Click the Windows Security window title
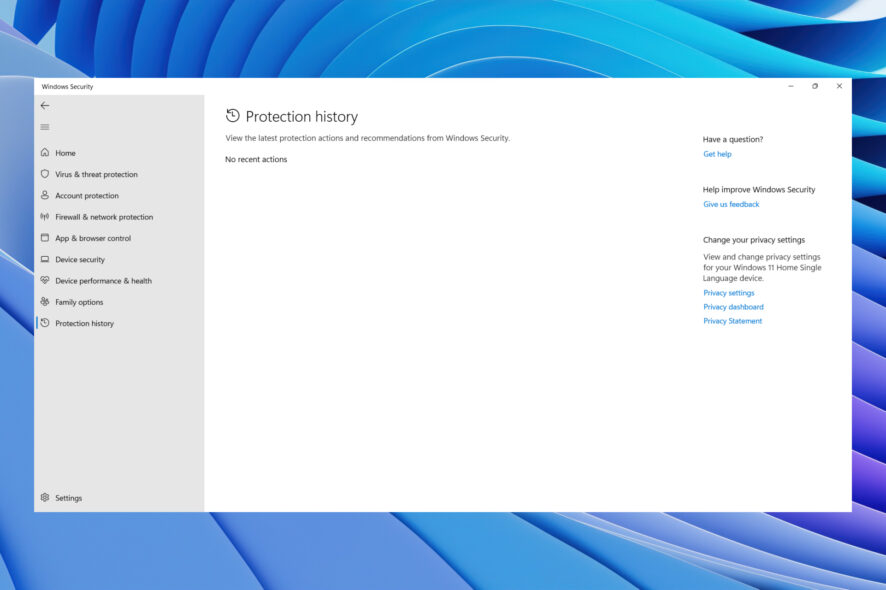Viewport: 886px width, 590px height. point(67,86)
